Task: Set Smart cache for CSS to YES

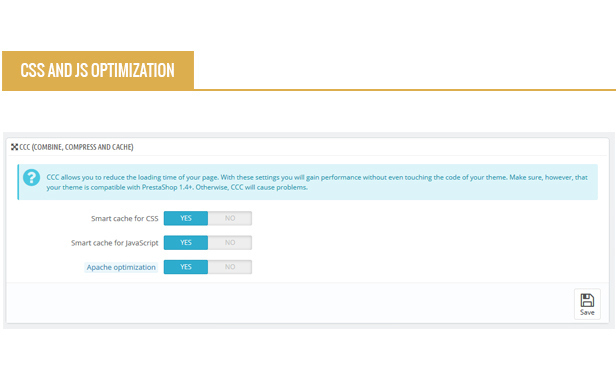Action: pos(186,218)
